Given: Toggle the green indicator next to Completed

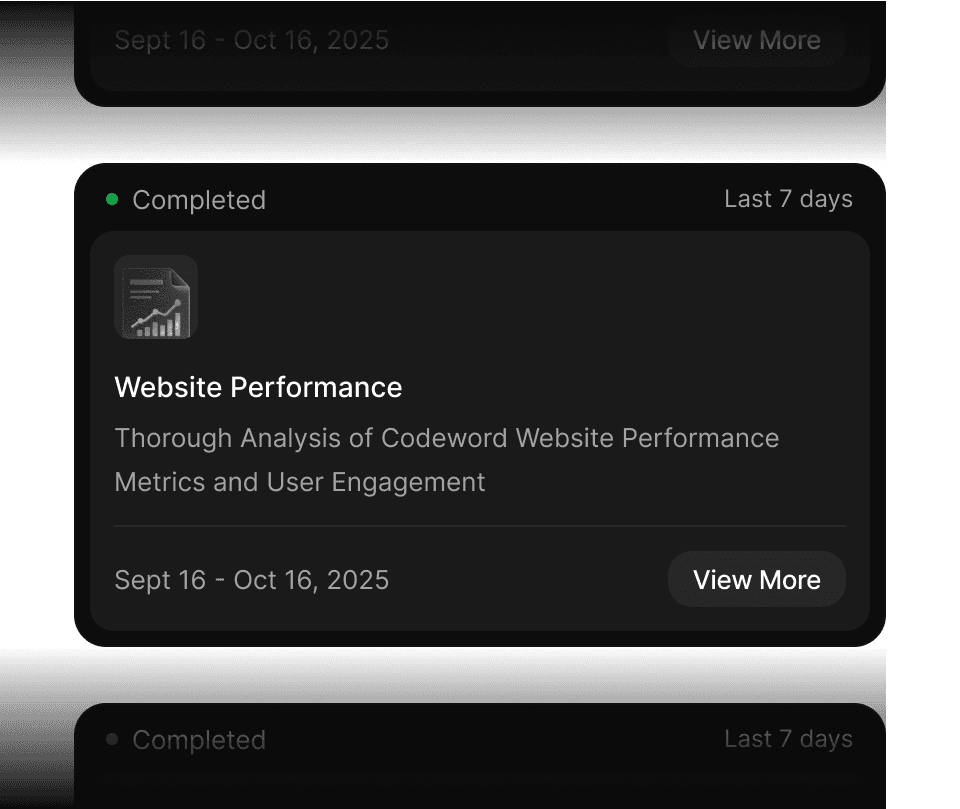Looking at the screenshot, I should 110,200.
